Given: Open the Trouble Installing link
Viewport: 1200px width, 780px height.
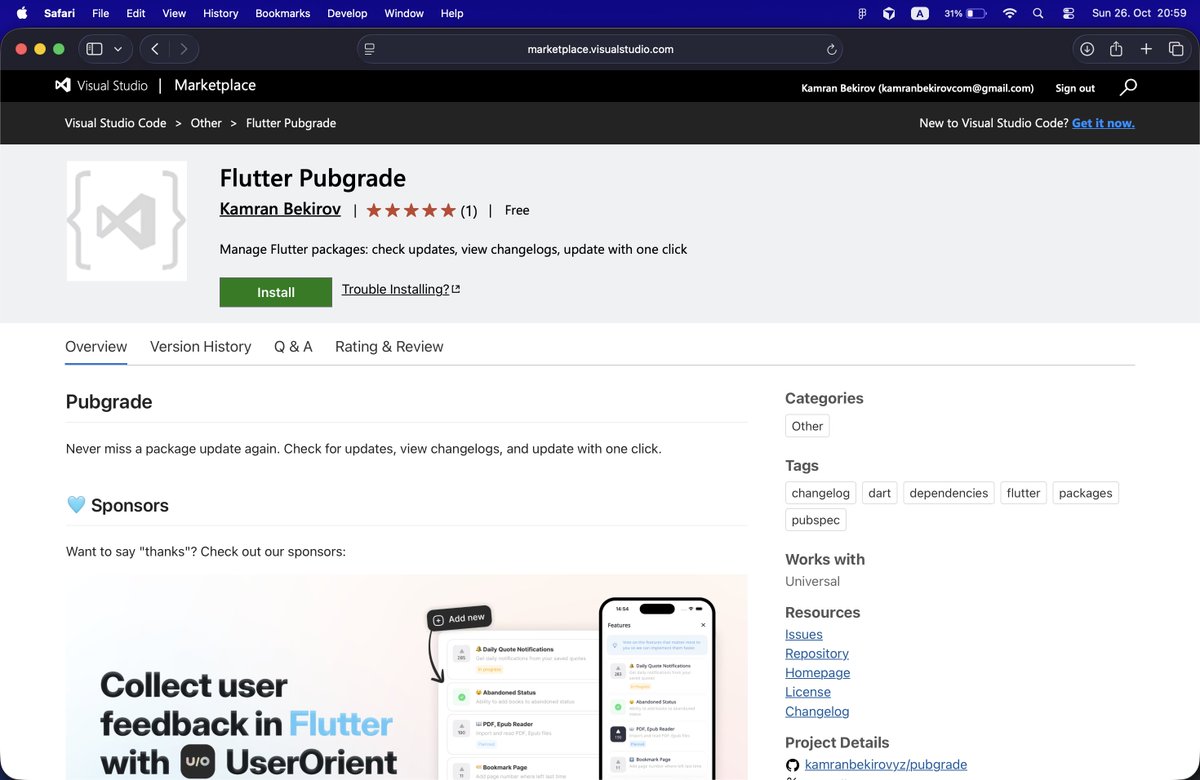Looking at the screenshot, I should pyautogui.click(x=401, y=289).
